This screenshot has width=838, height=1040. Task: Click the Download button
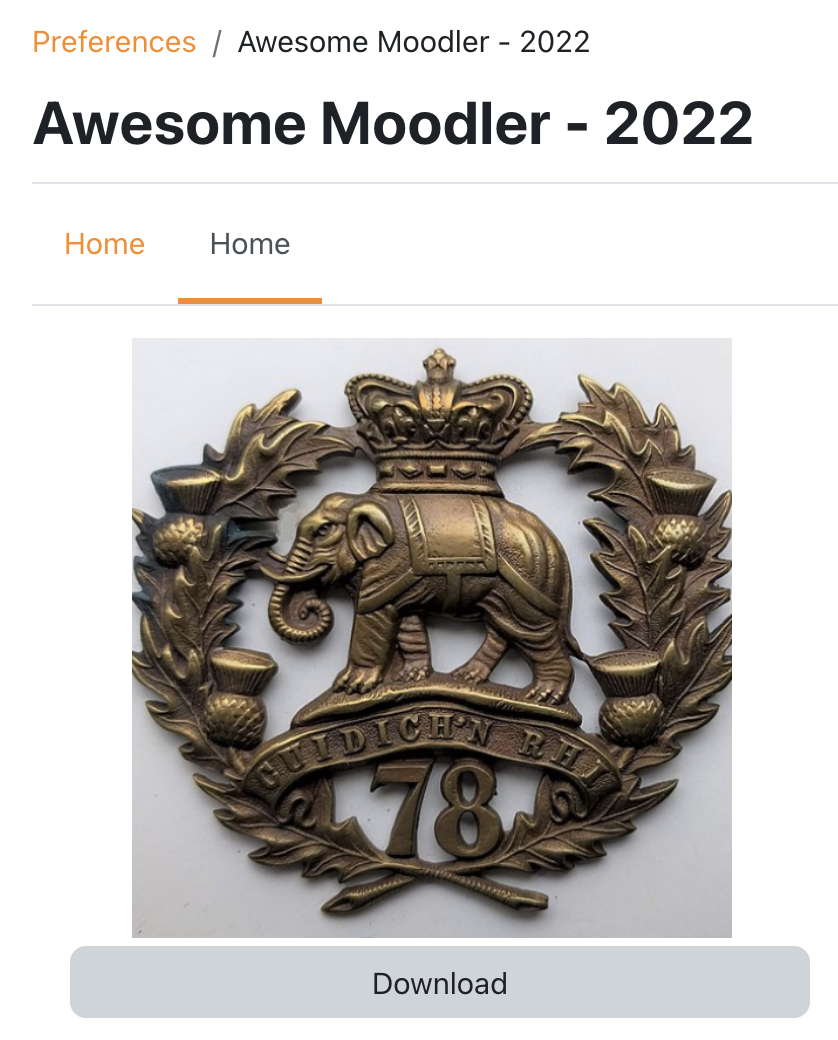click(x=439, y=982)
